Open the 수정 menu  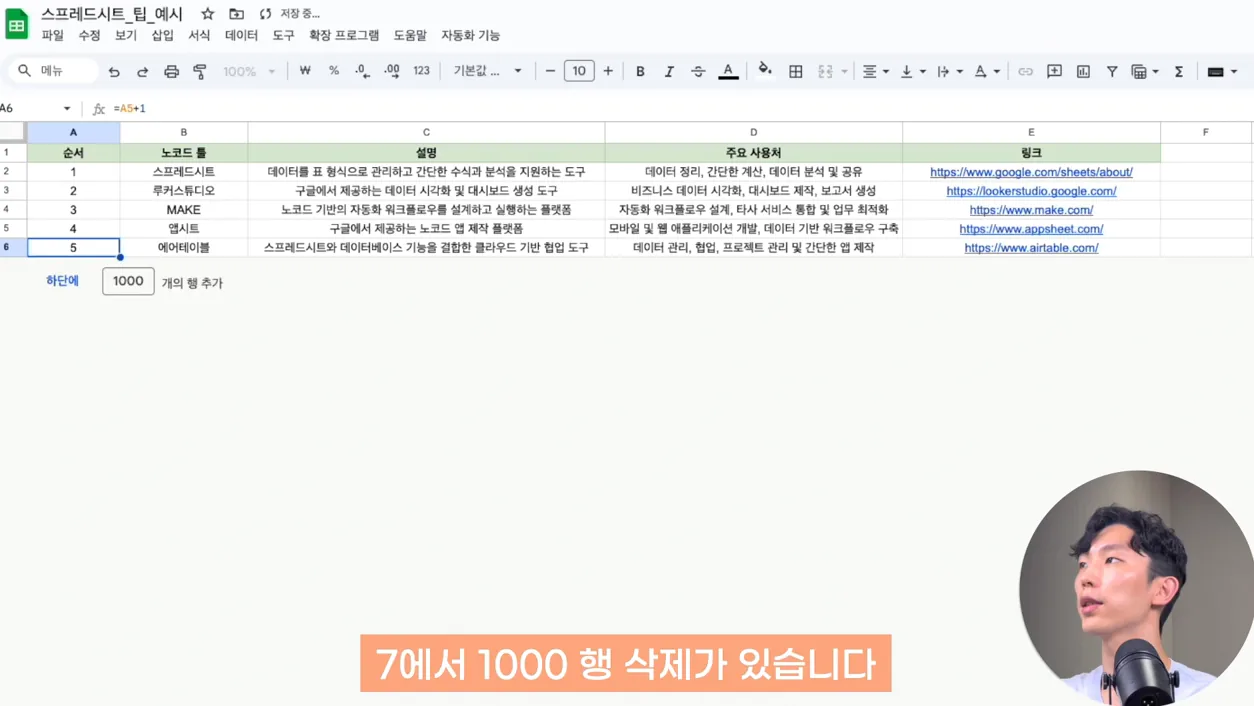click(89, 35)
